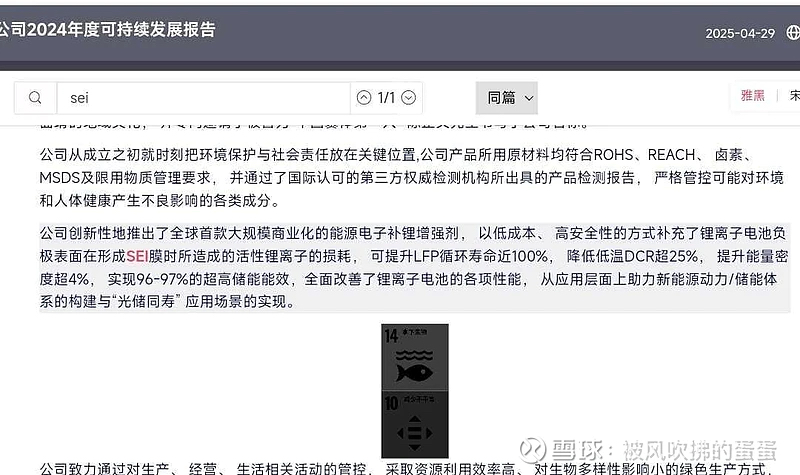Select the highlighted SEI keyword match

(x=137, y=256)
